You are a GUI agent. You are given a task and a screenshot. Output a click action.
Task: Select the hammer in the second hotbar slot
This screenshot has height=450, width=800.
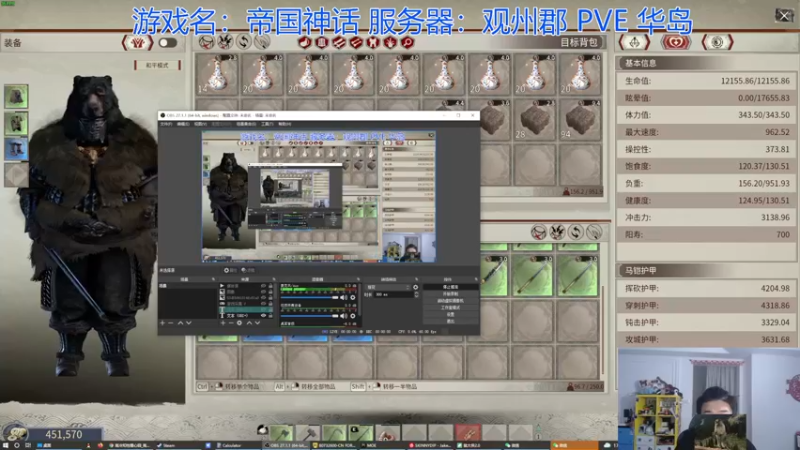(308, 433)
